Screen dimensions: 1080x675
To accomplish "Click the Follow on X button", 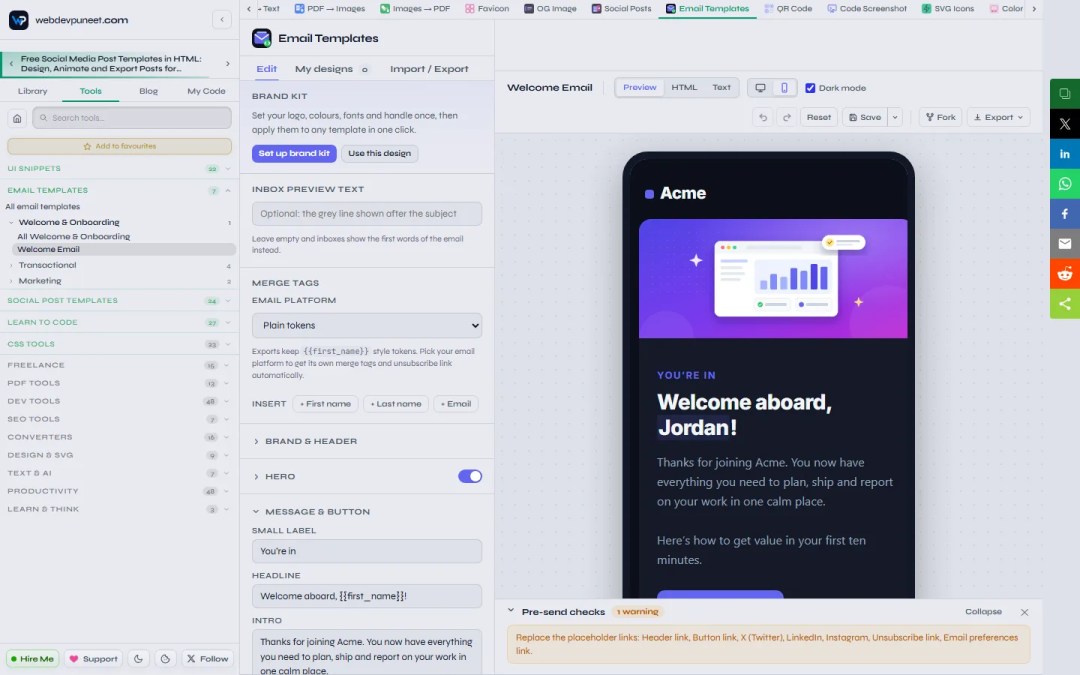I will (207, 658).
